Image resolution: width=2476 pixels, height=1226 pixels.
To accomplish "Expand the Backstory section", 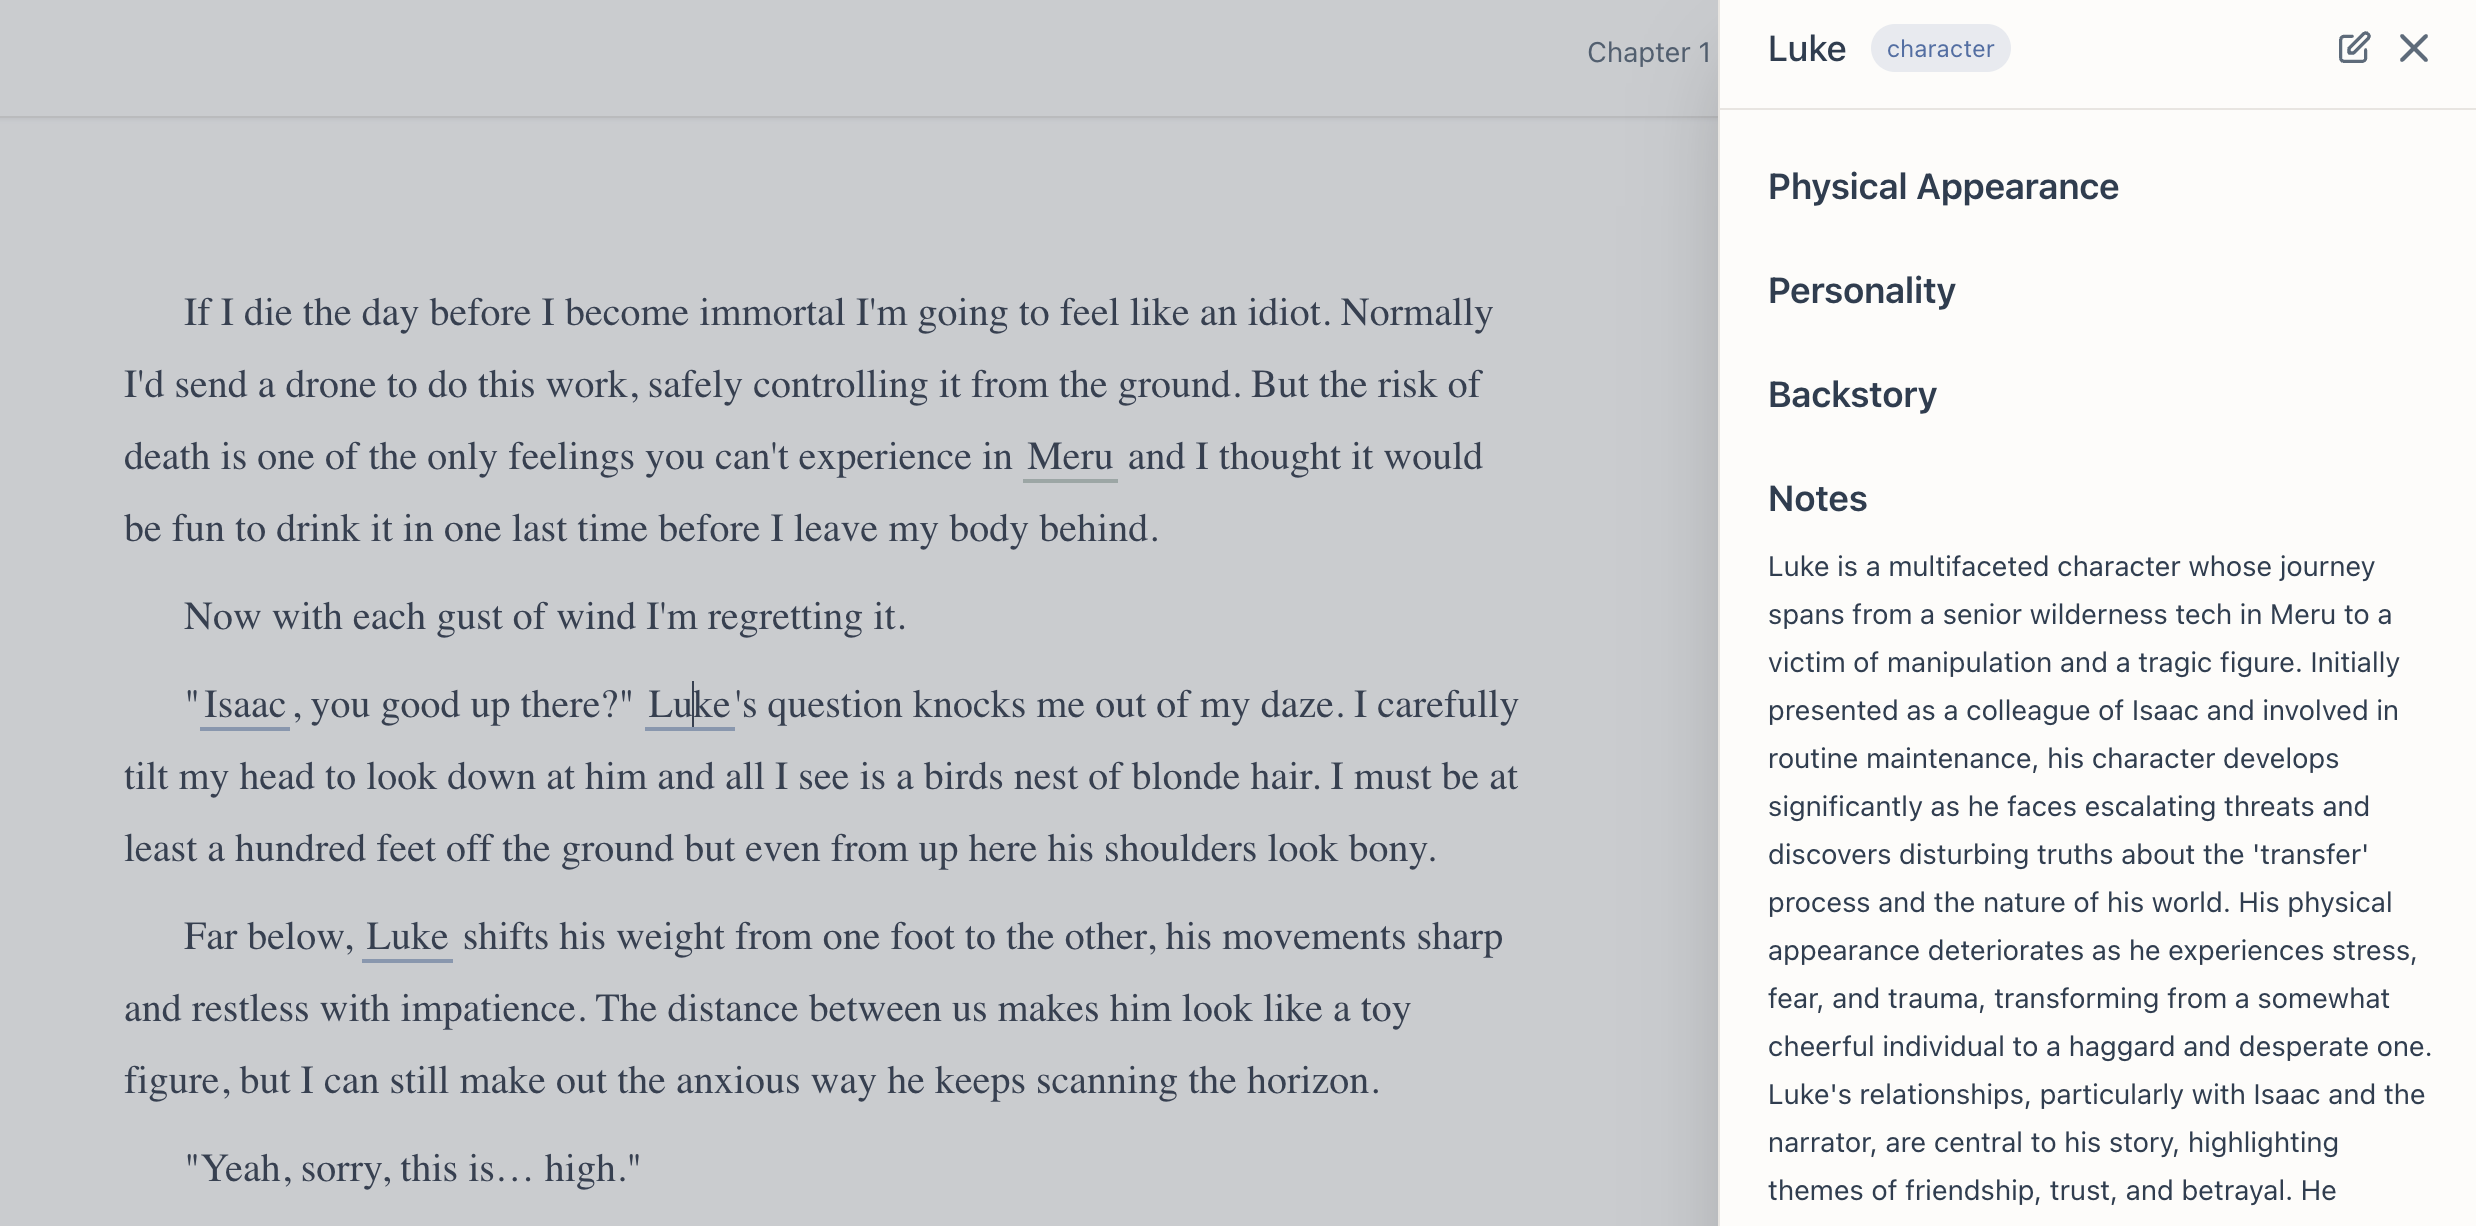I will click(x=1851, y=395).
